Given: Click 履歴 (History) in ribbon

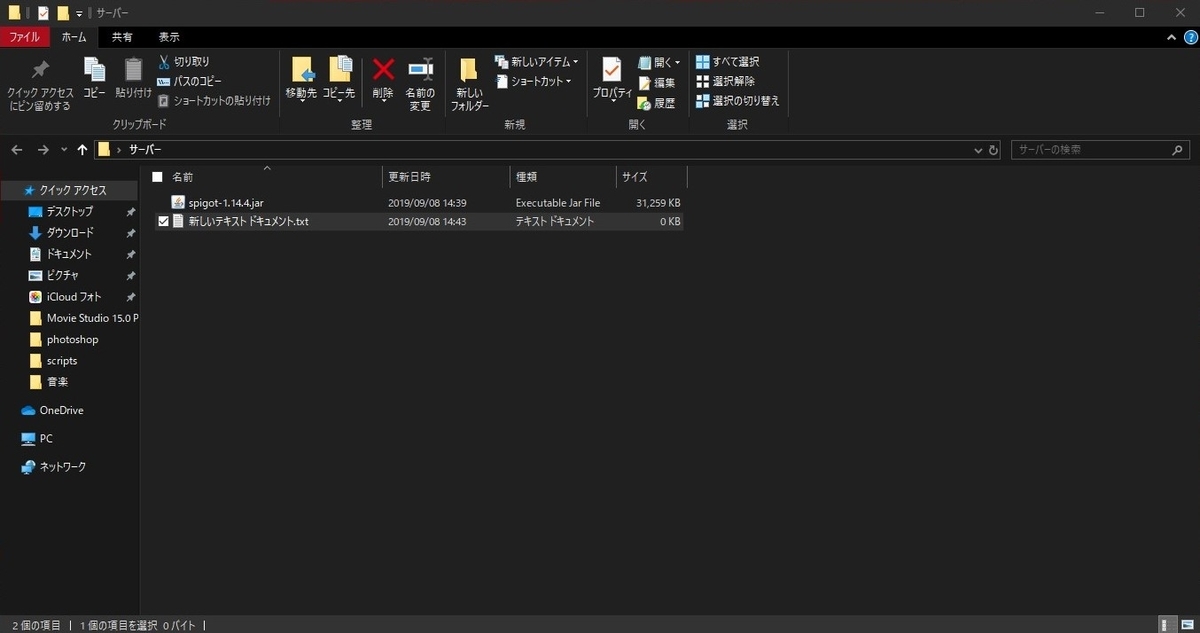Looking at the screenshot, I should click(657, 102).
